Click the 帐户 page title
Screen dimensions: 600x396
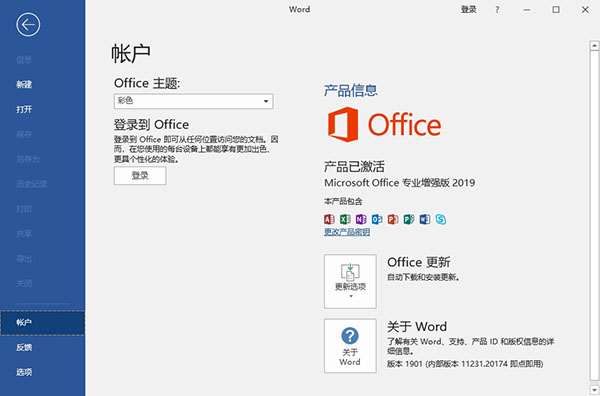click(x=131, y=53)
